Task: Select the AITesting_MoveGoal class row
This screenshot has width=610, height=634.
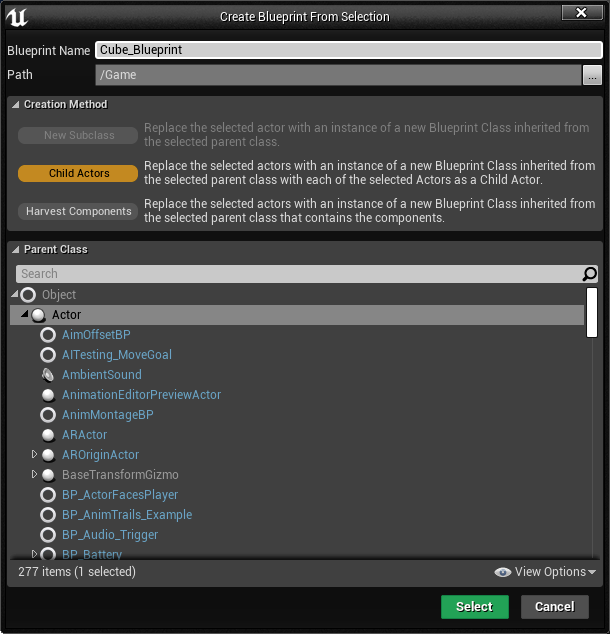Action: [297, 355]
